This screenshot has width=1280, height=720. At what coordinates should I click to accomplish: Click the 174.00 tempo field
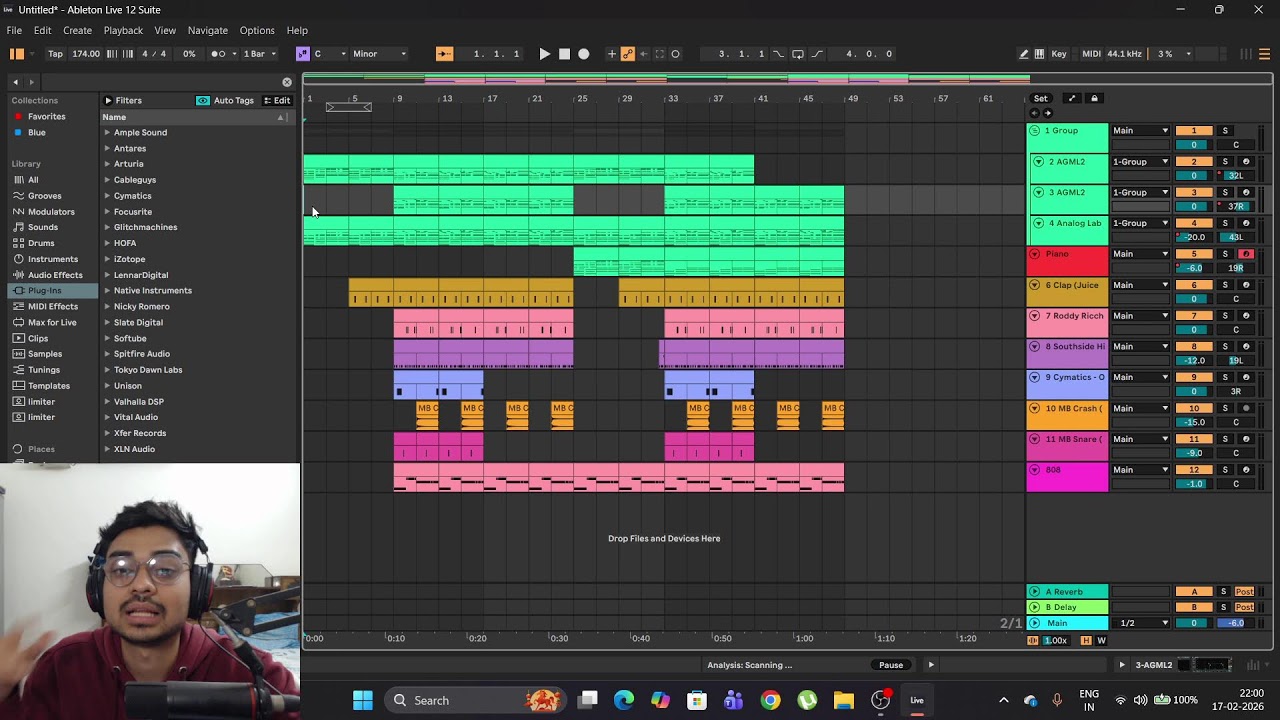85,54
